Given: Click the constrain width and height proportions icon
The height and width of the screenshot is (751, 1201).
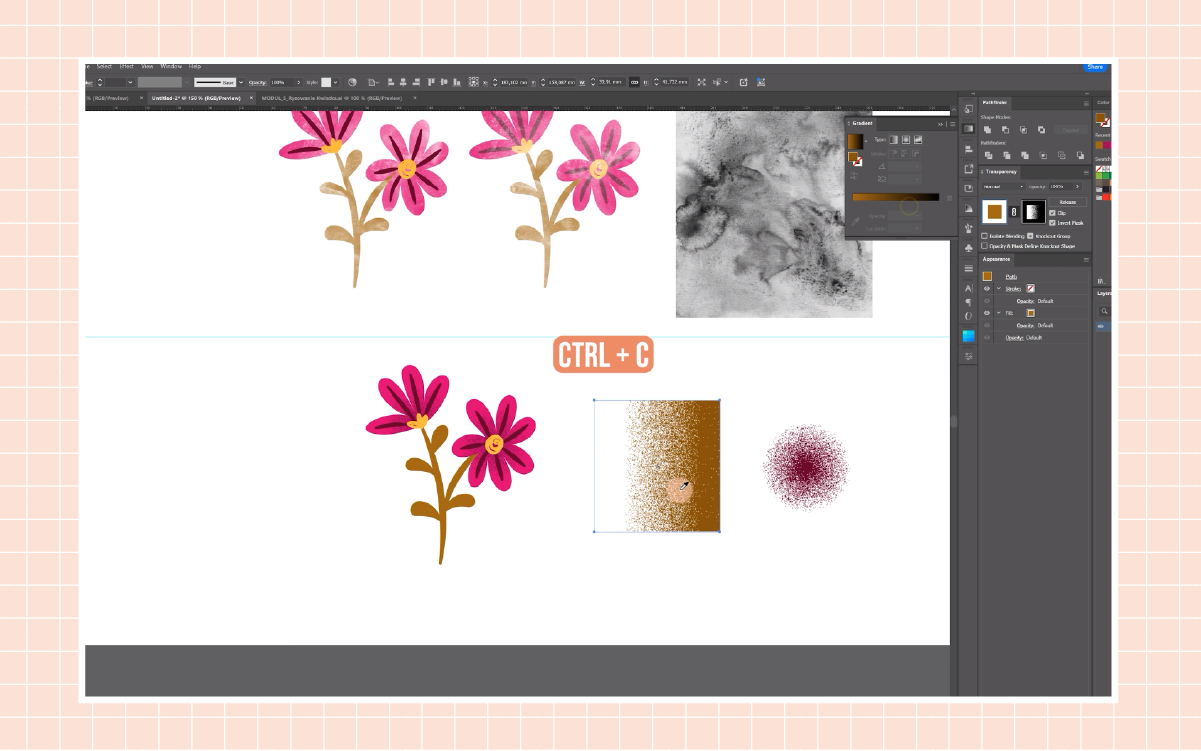Looking at the screenshot, I should coord(634,82).
